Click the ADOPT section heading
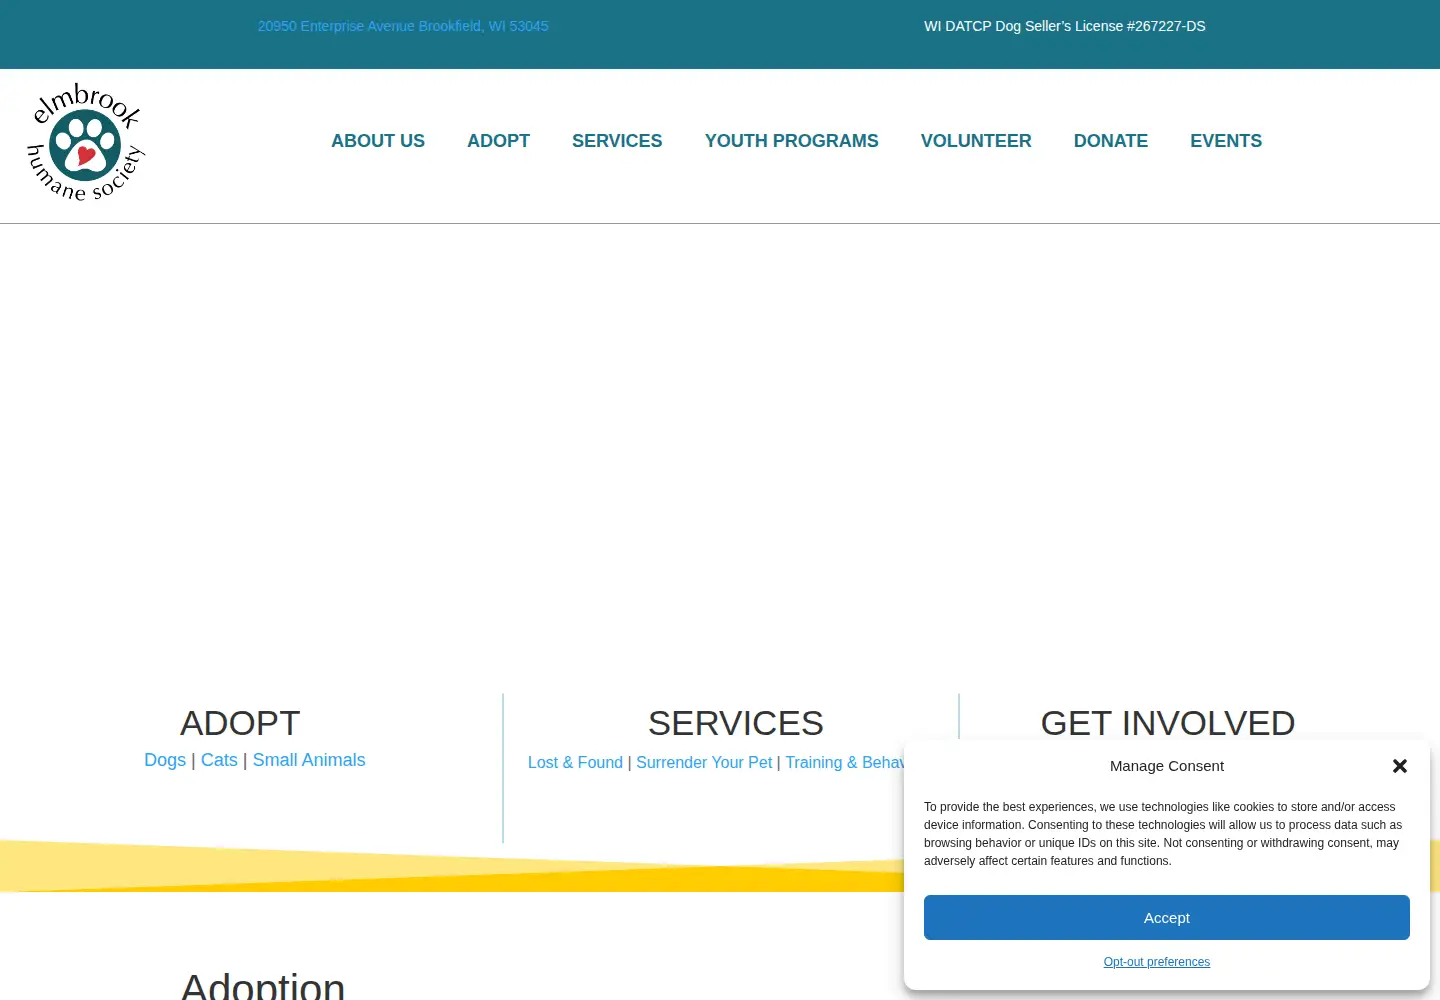The width and height of the screenshot is (1440, 1000). pos(240,723)
